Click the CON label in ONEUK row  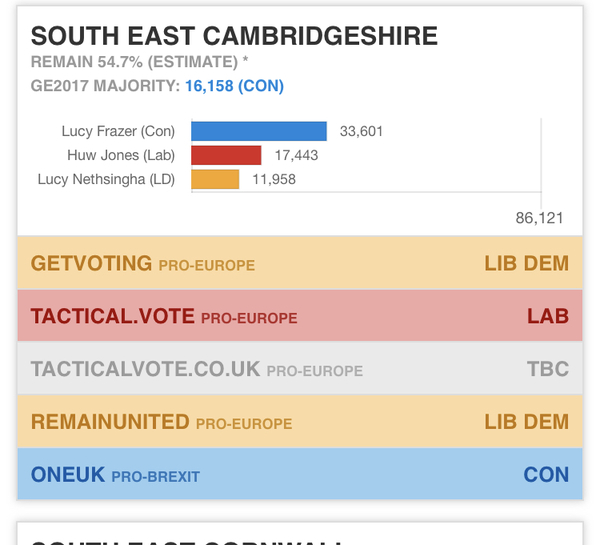coord(546,474)
